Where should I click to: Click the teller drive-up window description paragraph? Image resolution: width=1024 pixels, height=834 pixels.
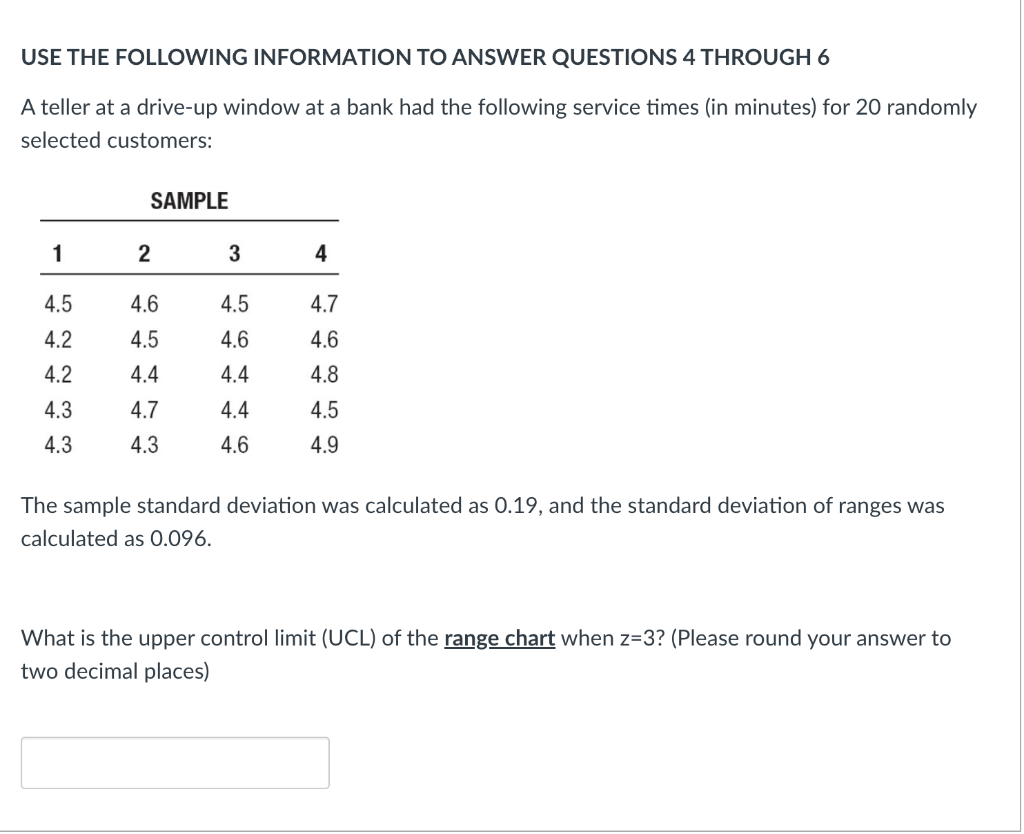pos(497,107)
